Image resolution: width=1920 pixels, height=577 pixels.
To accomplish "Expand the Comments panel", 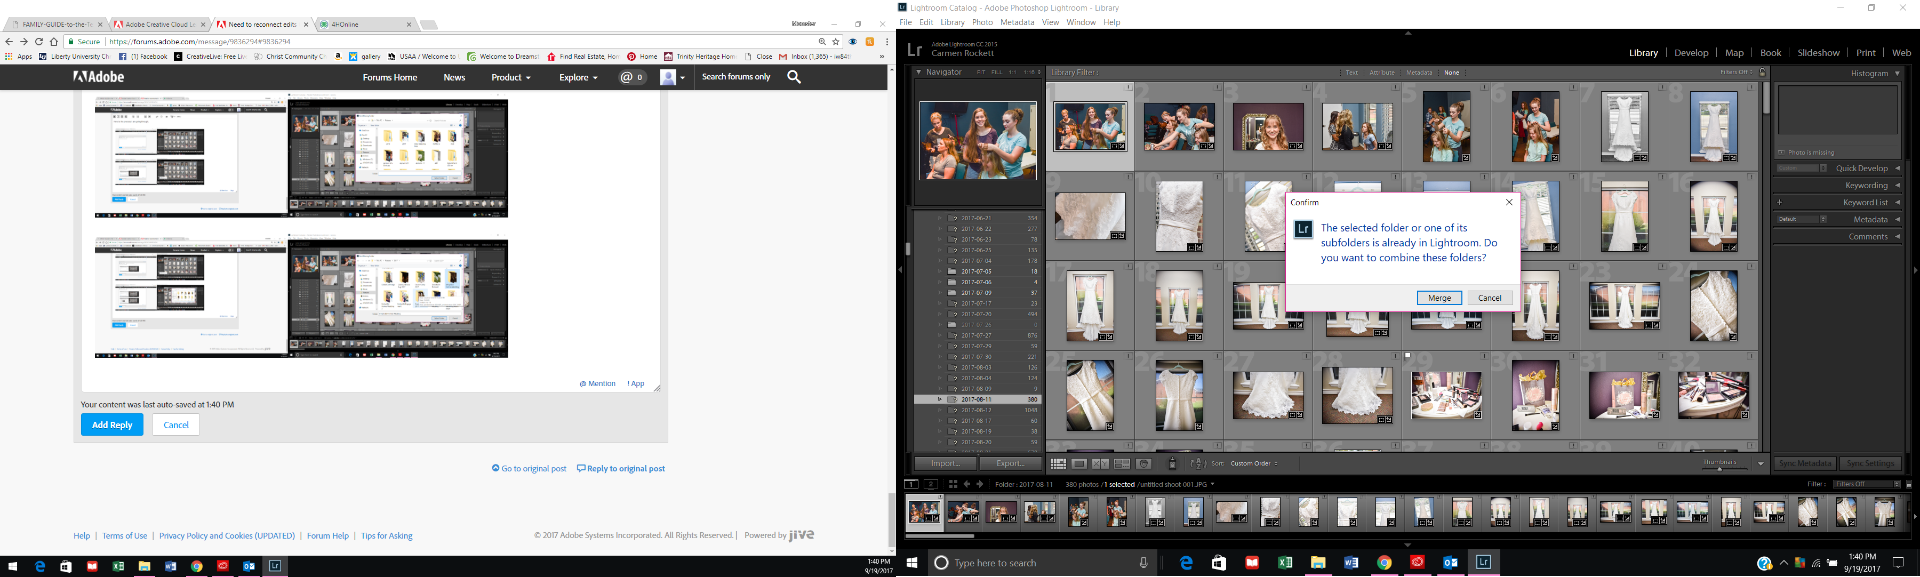I will (1897, 237).
